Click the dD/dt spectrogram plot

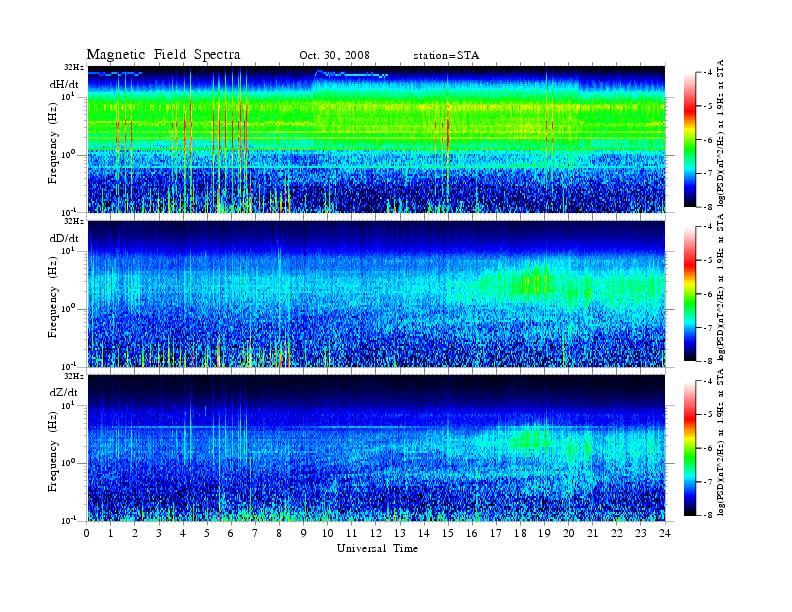click(x=376, y=294)
